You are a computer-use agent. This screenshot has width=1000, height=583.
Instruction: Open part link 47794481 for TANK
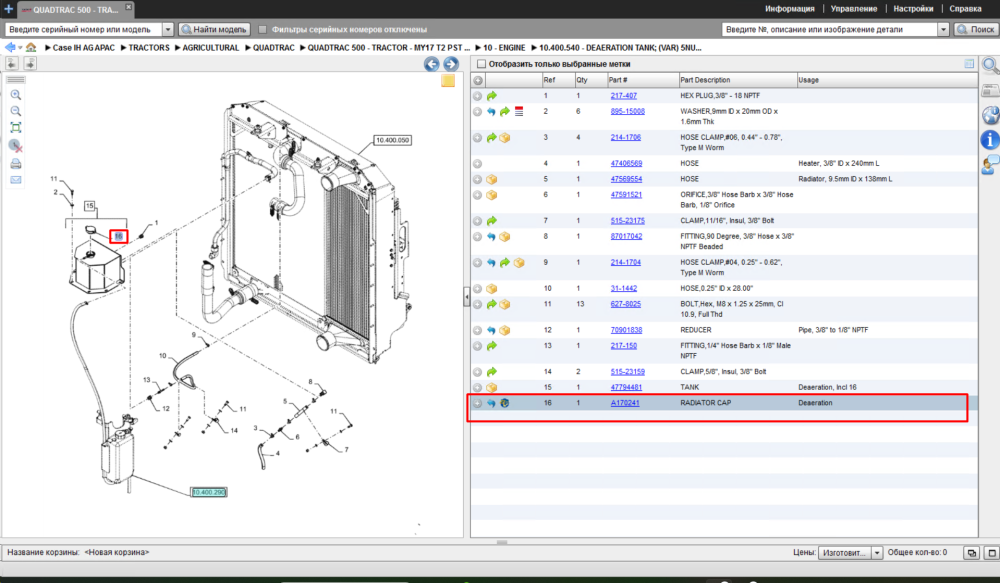click(626, 388)
